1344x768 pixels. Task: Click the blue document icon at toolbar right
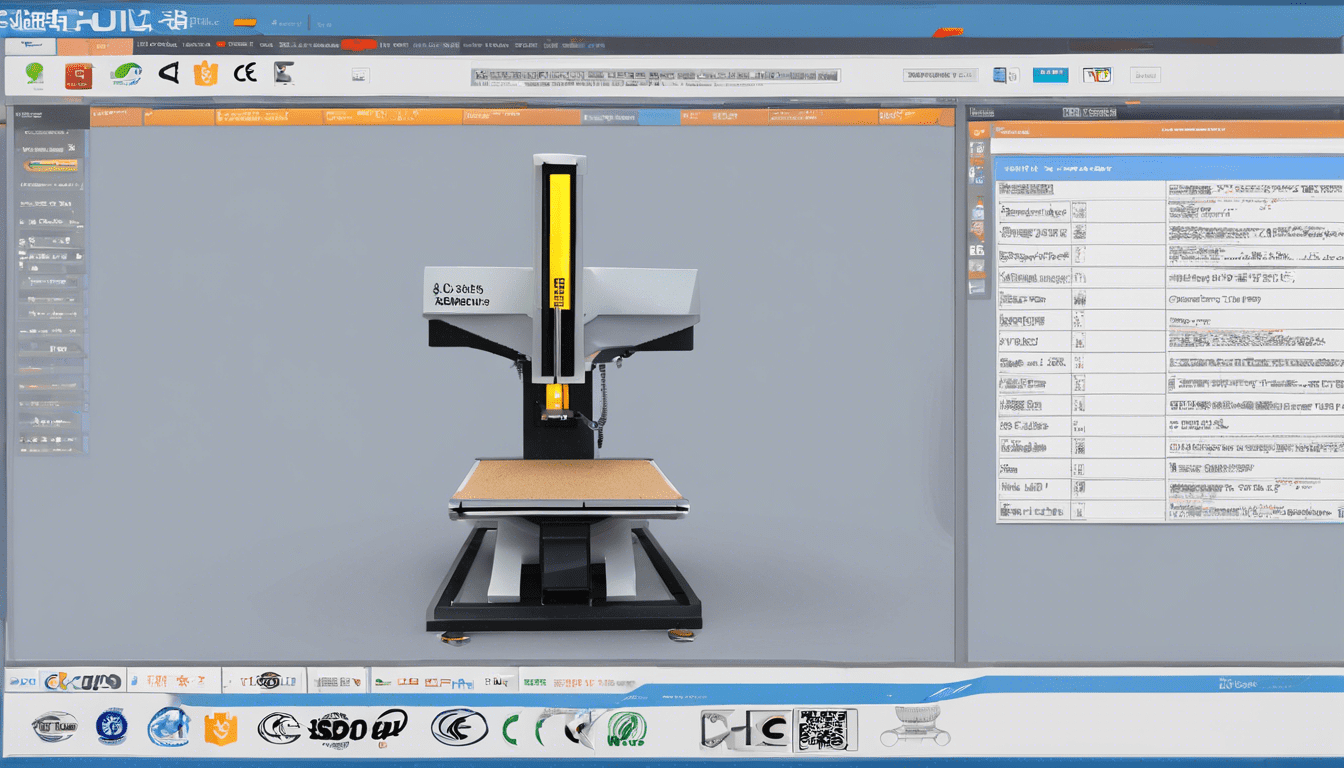tap(1000, 75)
